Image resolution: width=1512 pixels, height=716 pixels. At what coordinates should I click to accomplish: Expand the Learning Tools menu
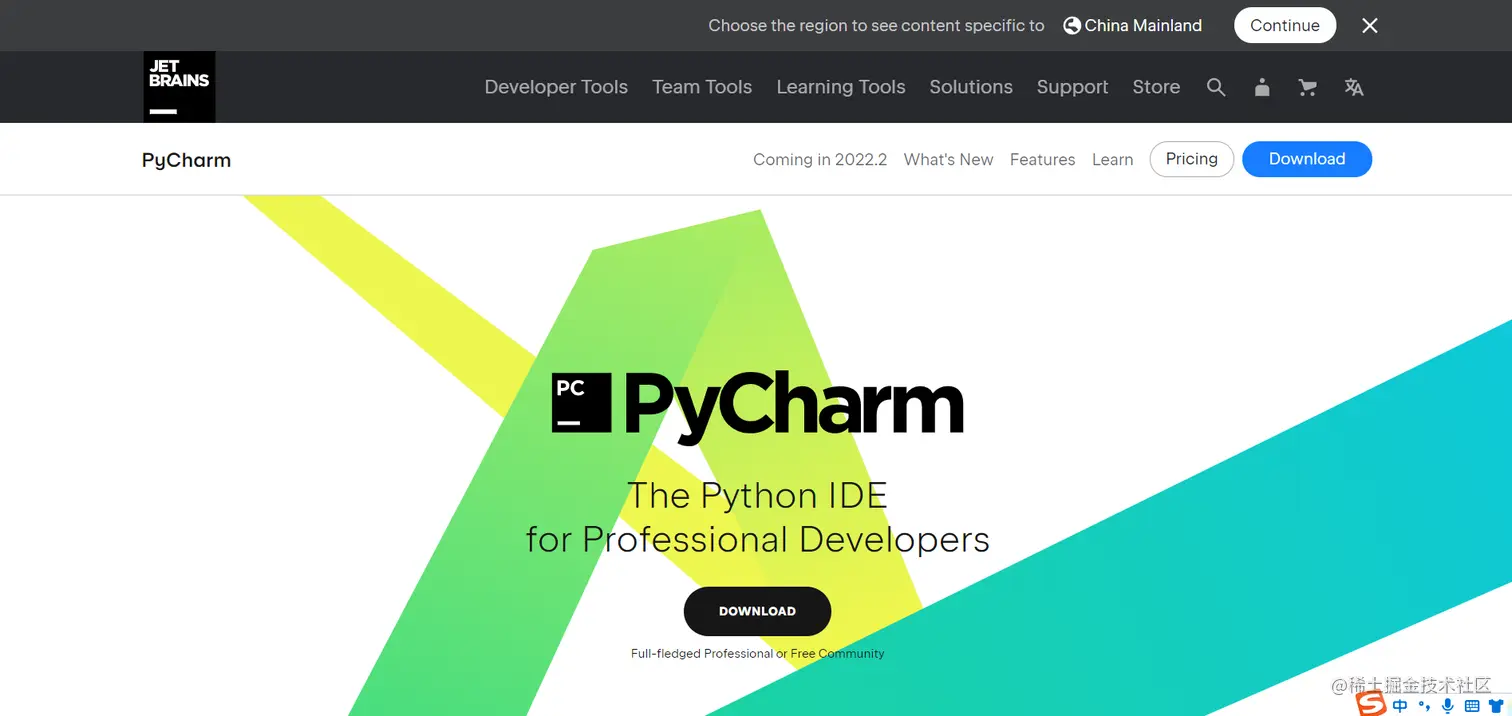(841, 87)
